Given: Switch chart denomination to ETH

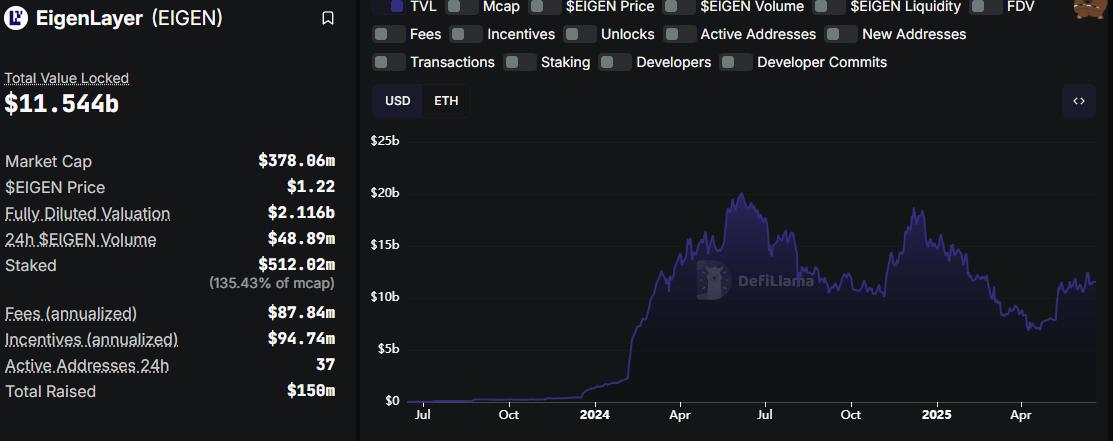Looking at the screenshot, I should click(x=446, y=101).
